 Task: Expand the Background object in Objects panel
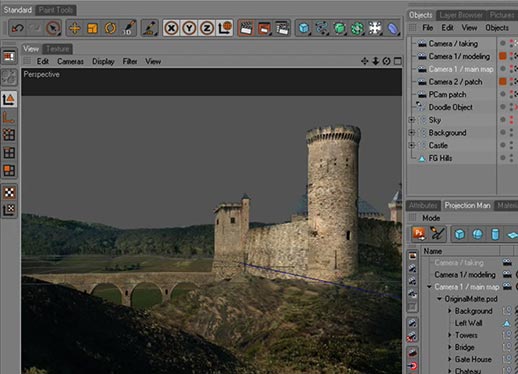412,132
